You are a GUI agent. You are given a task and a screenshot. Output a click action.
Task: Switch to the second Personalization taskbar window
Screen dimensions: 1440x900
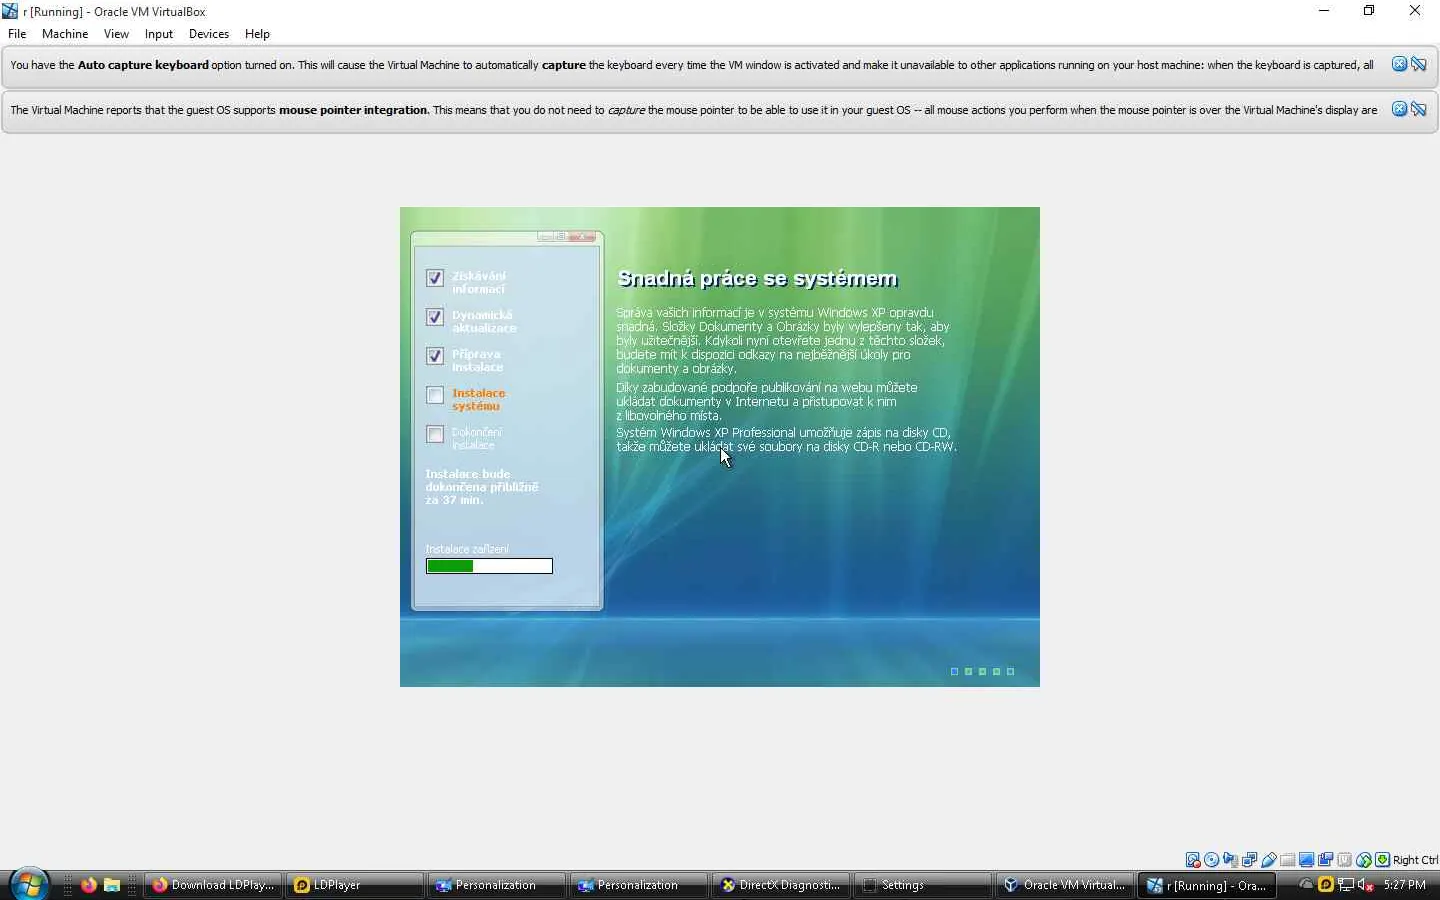point(640,885)
